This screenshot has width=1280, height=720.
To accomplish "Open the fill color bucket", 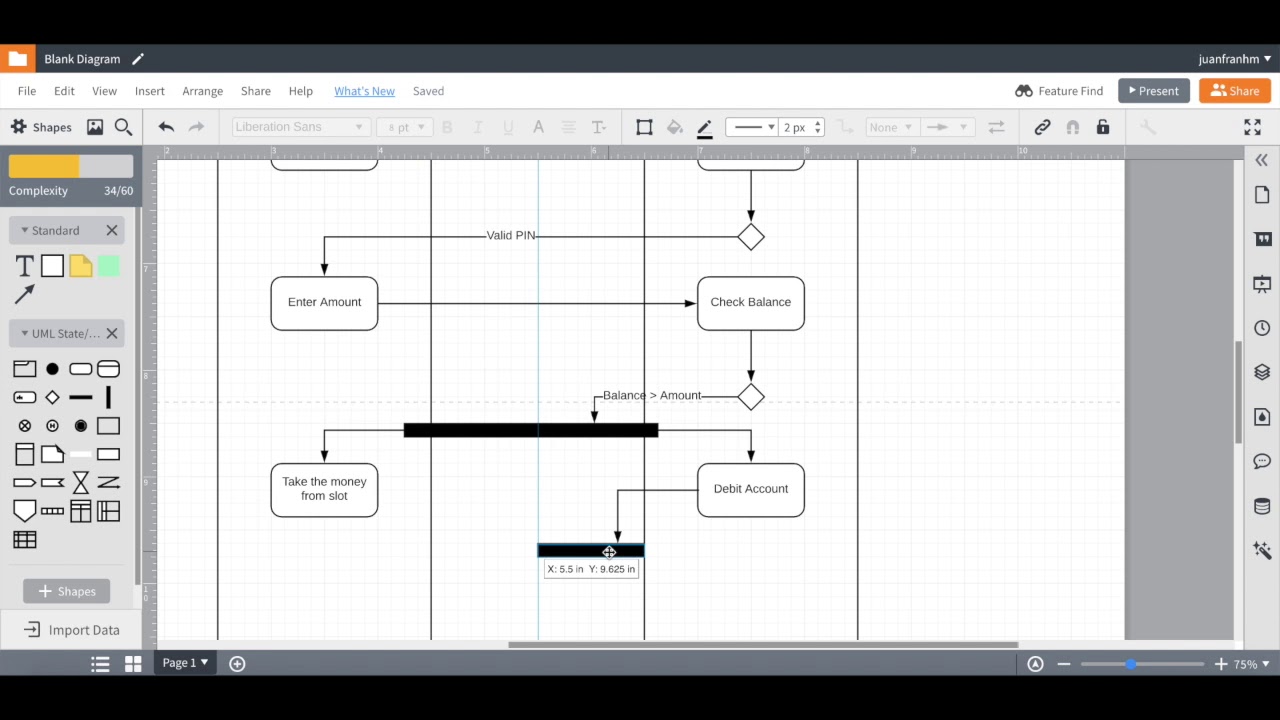I will click(x=675, y=127).
